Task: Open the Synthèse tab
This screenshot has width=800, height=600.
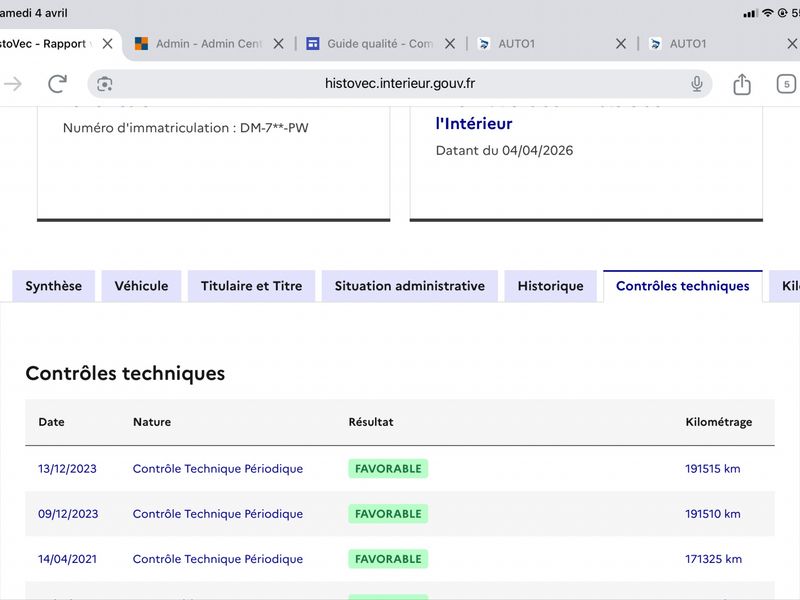Action: pos(54,286)
